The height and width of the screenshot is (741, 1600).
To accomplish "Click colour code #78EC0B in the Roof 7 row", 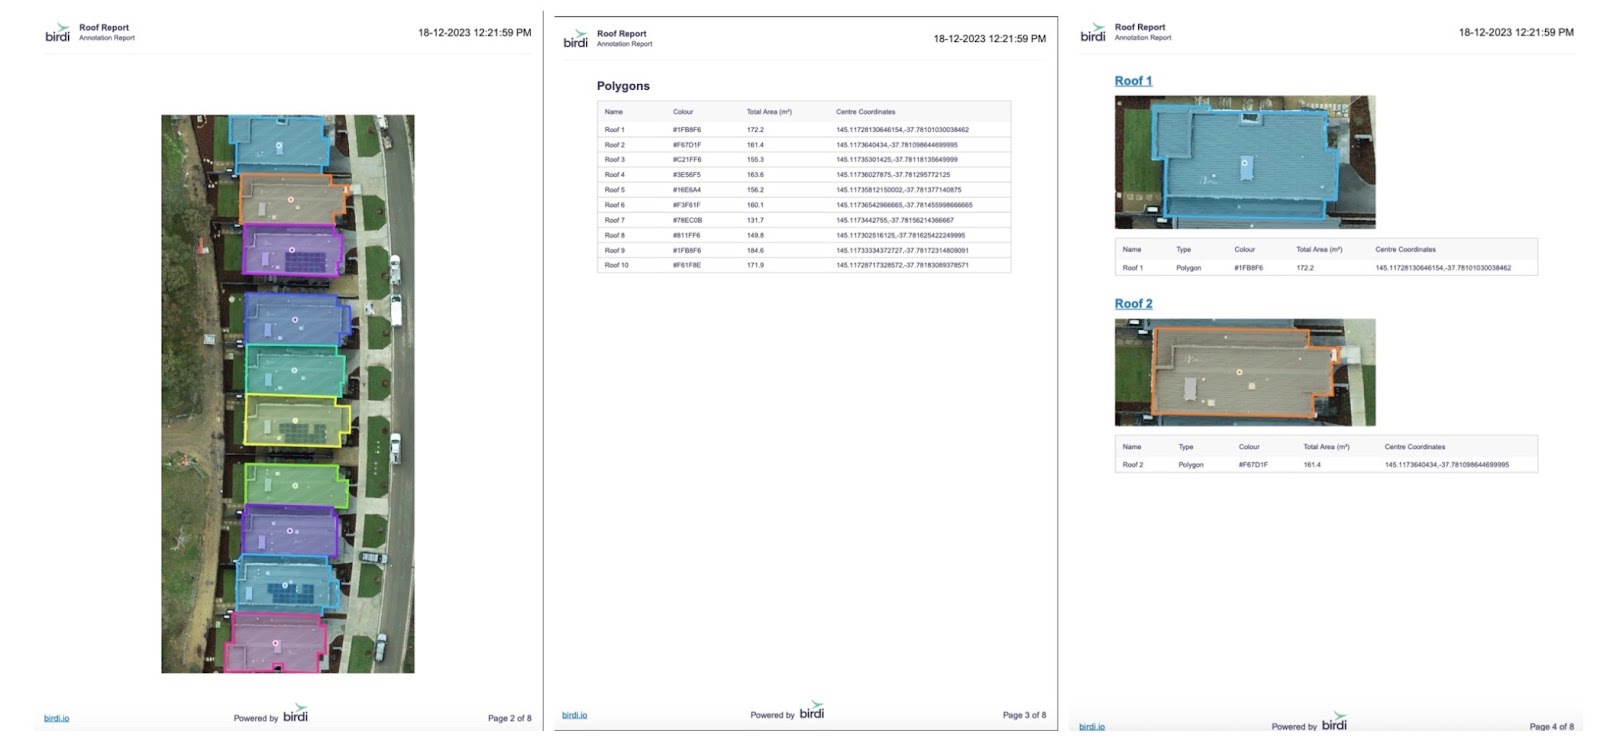I will [x=687, y=220].
